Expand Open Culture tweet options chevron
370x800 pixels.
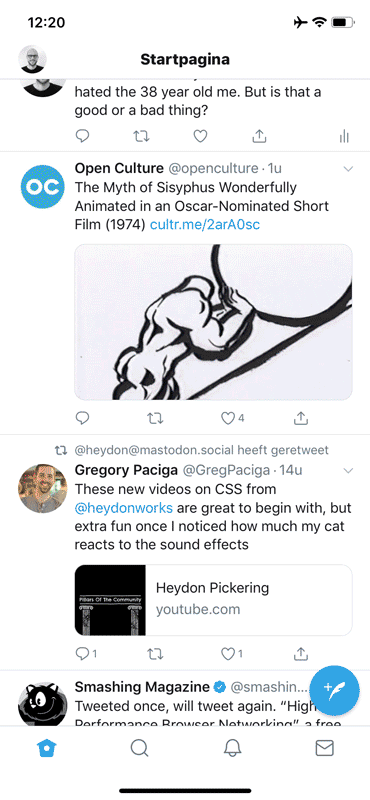point(349,169)
